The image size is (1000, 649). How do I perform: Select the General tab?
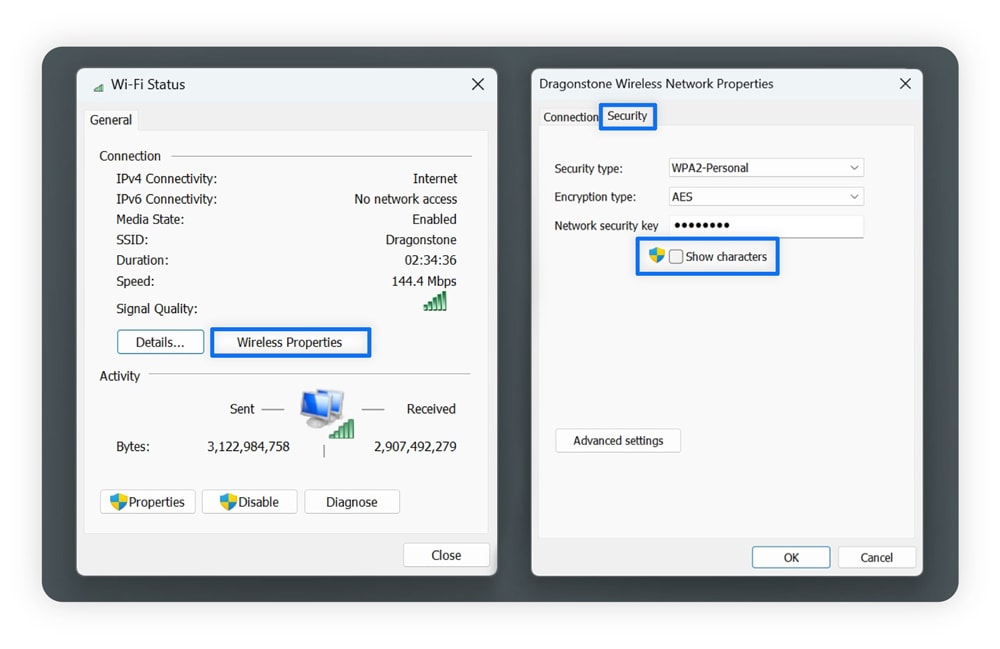110,119
